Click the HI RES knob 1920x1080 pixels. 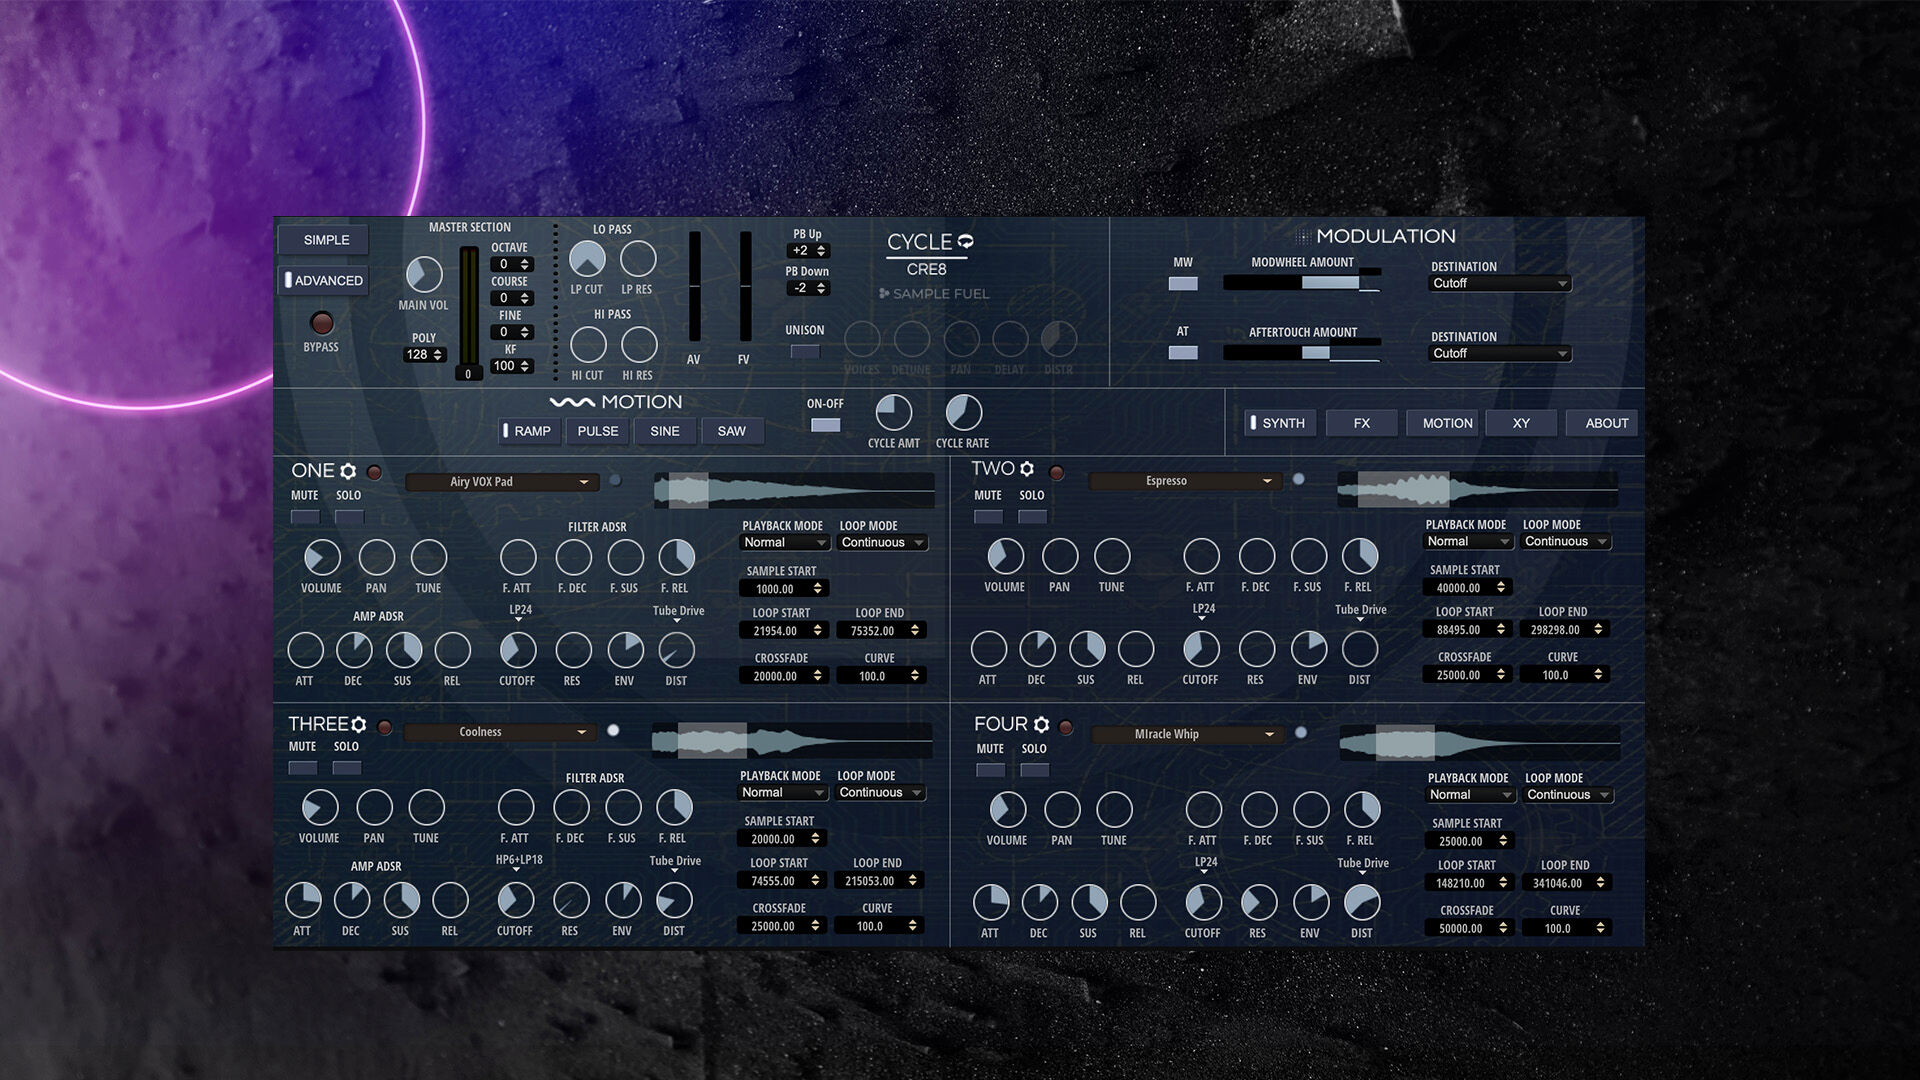pos(639,345)
